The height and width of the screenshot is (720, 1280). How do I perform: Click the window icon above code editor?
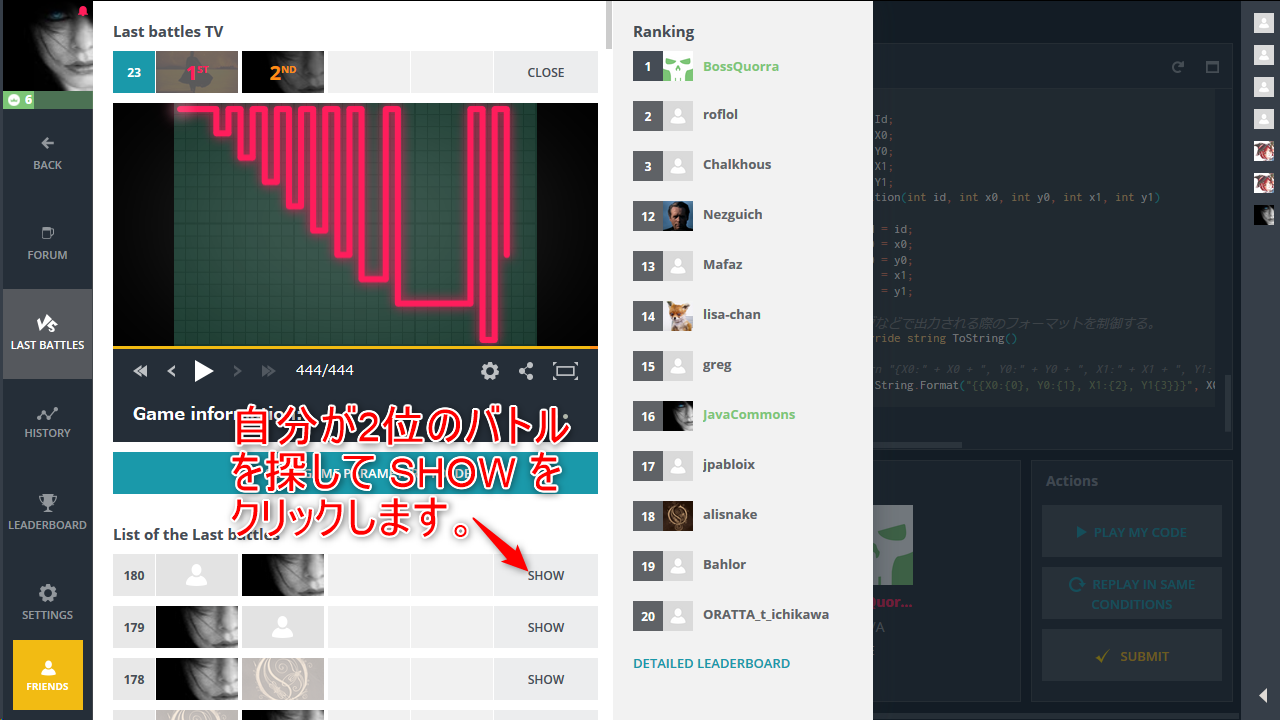1212,67
